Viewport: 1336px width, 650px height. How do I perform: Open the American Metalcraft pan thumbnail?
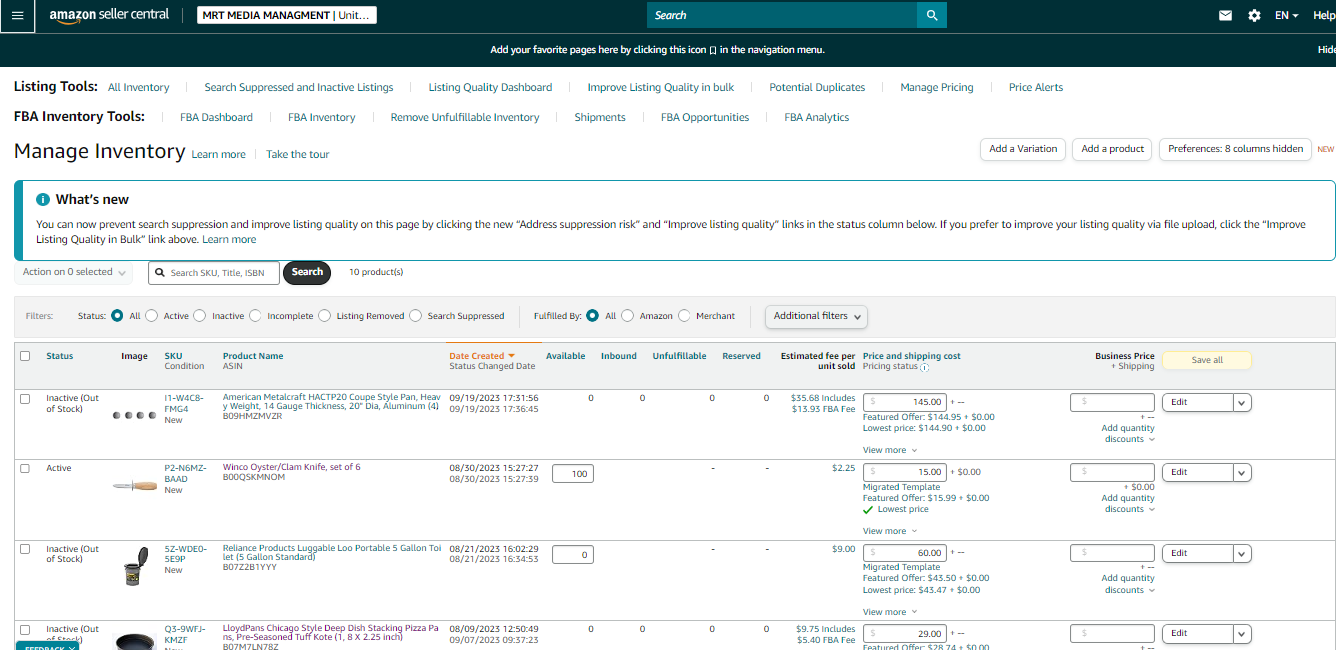point(134,414)
